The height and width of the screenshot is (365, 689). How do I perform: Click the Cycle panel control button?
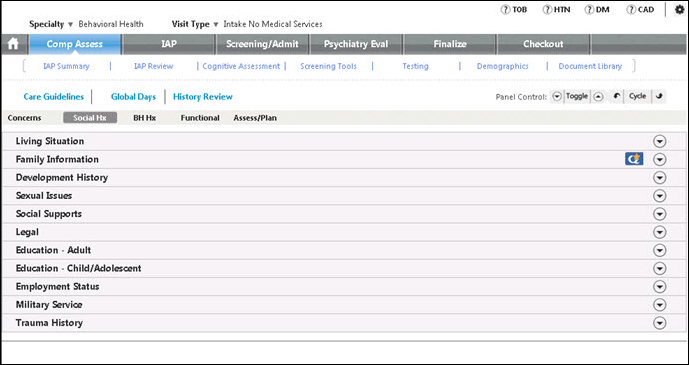click(638, 96)
